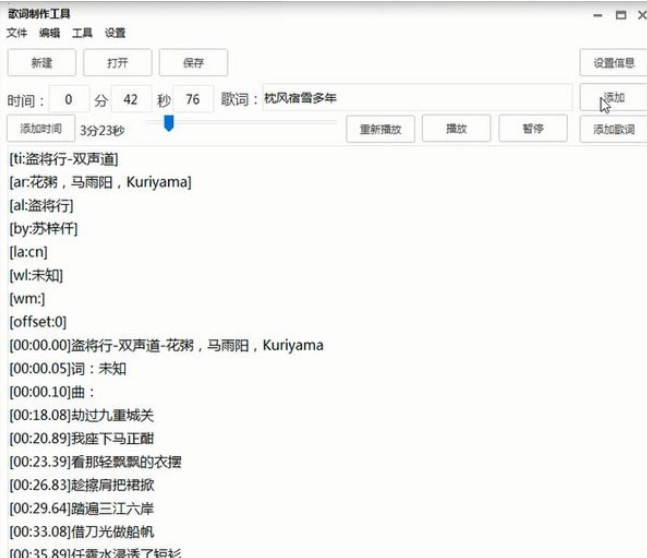The height and width of the screenshot is (558, 647).
Task: Open 设置信息 dialog
Action: 613,63
